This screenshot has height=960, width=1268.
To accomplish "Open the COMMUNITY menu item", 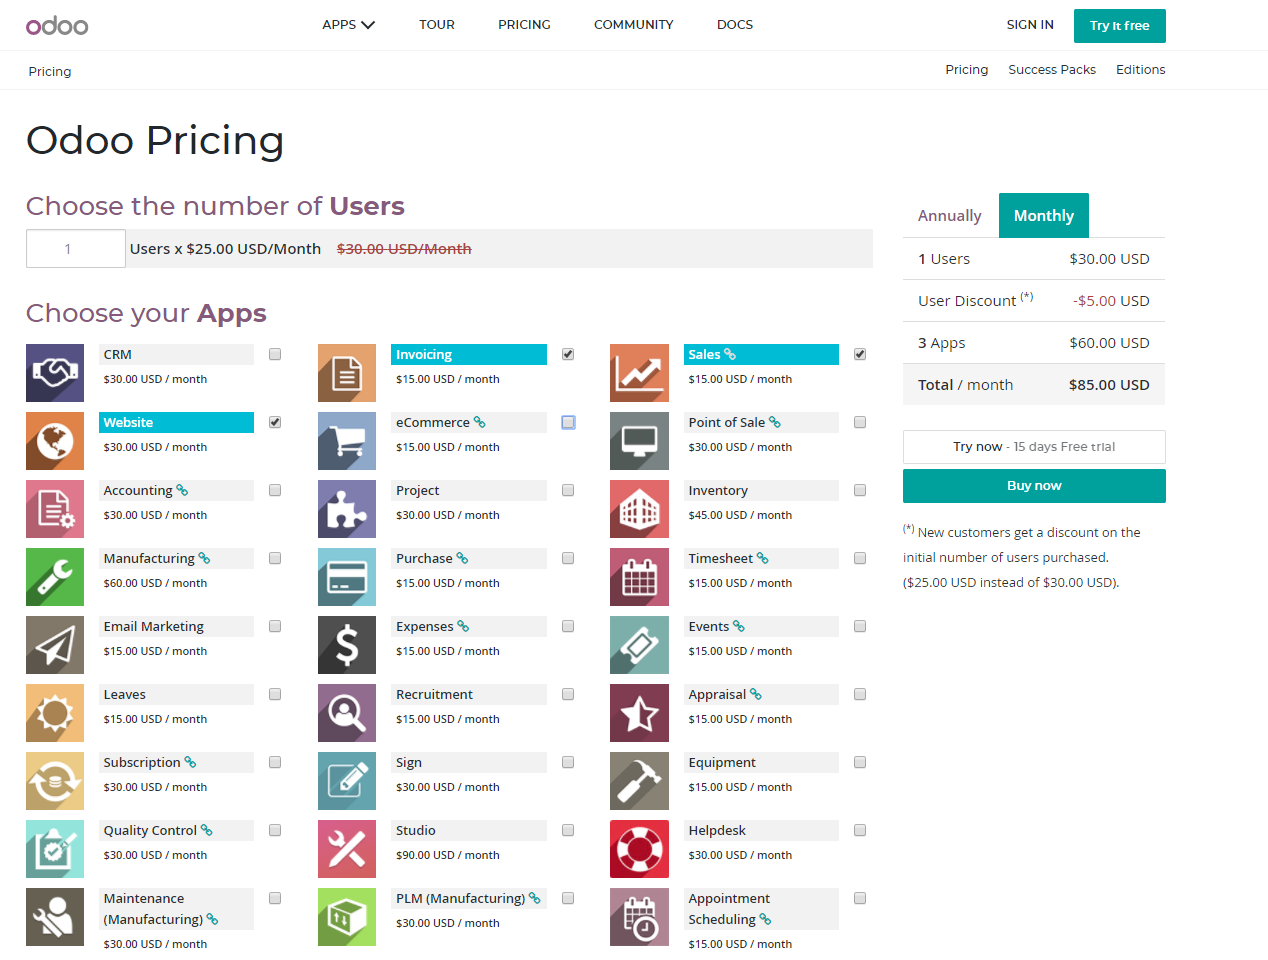I will (634, 25).
